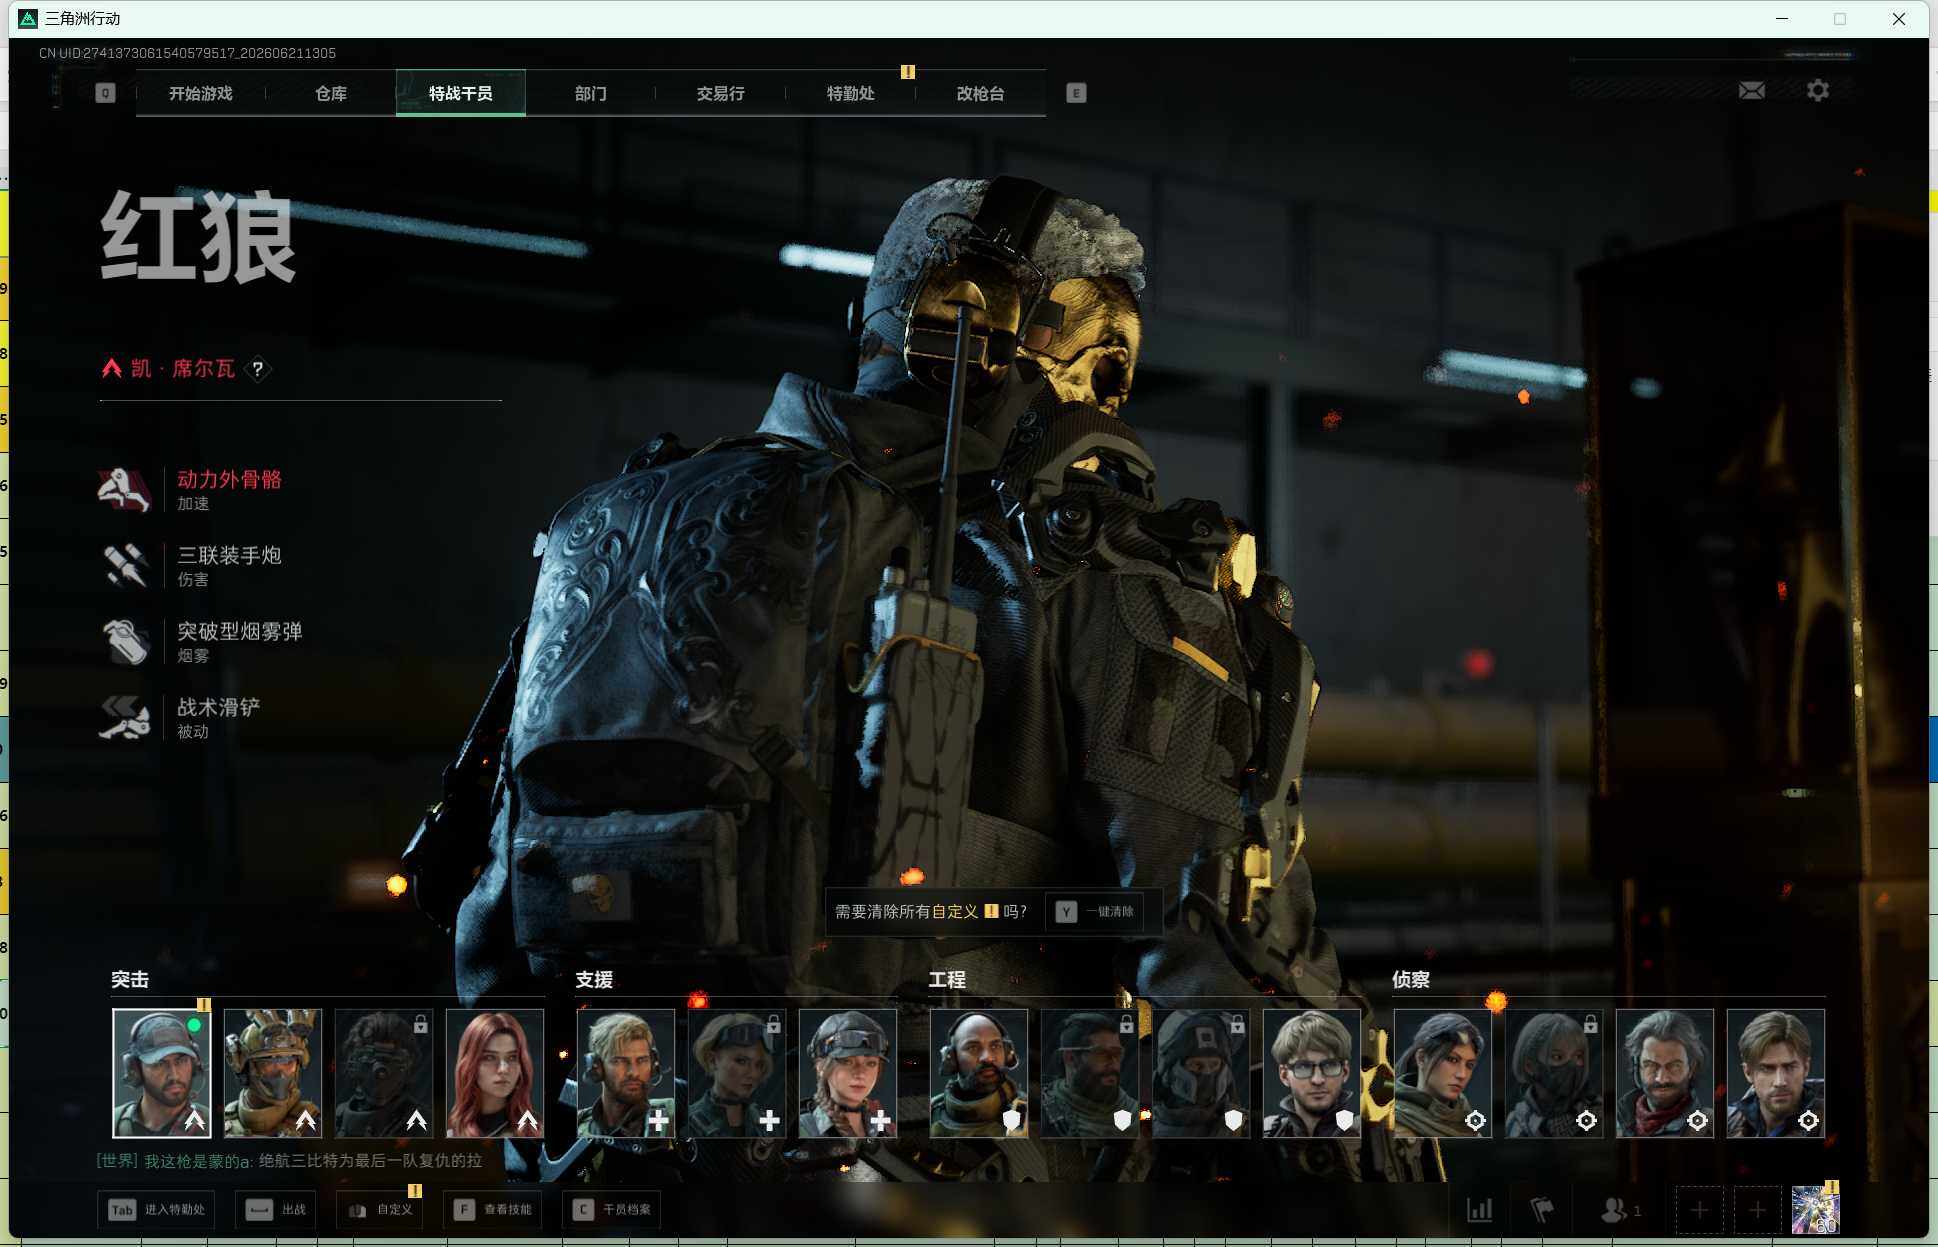Select the 特战干员 tab

click(x=460, y=93)
